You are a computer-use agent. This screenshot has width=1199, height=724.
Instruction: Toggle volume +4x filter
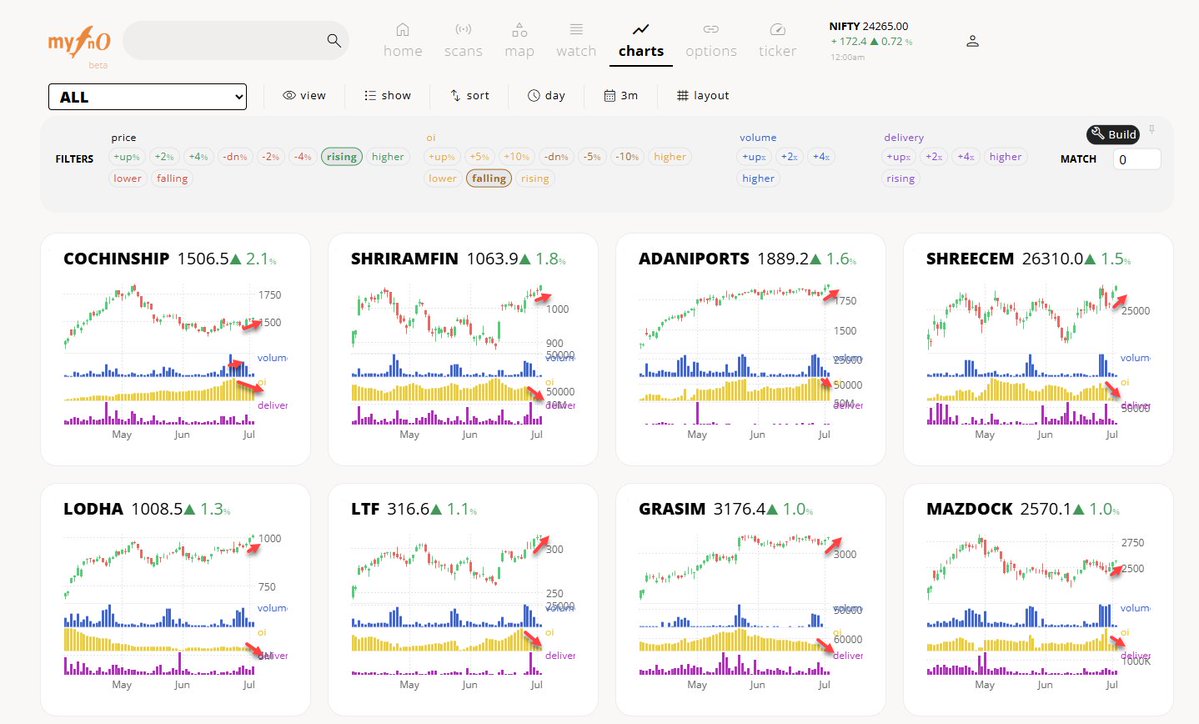point(821,157)
